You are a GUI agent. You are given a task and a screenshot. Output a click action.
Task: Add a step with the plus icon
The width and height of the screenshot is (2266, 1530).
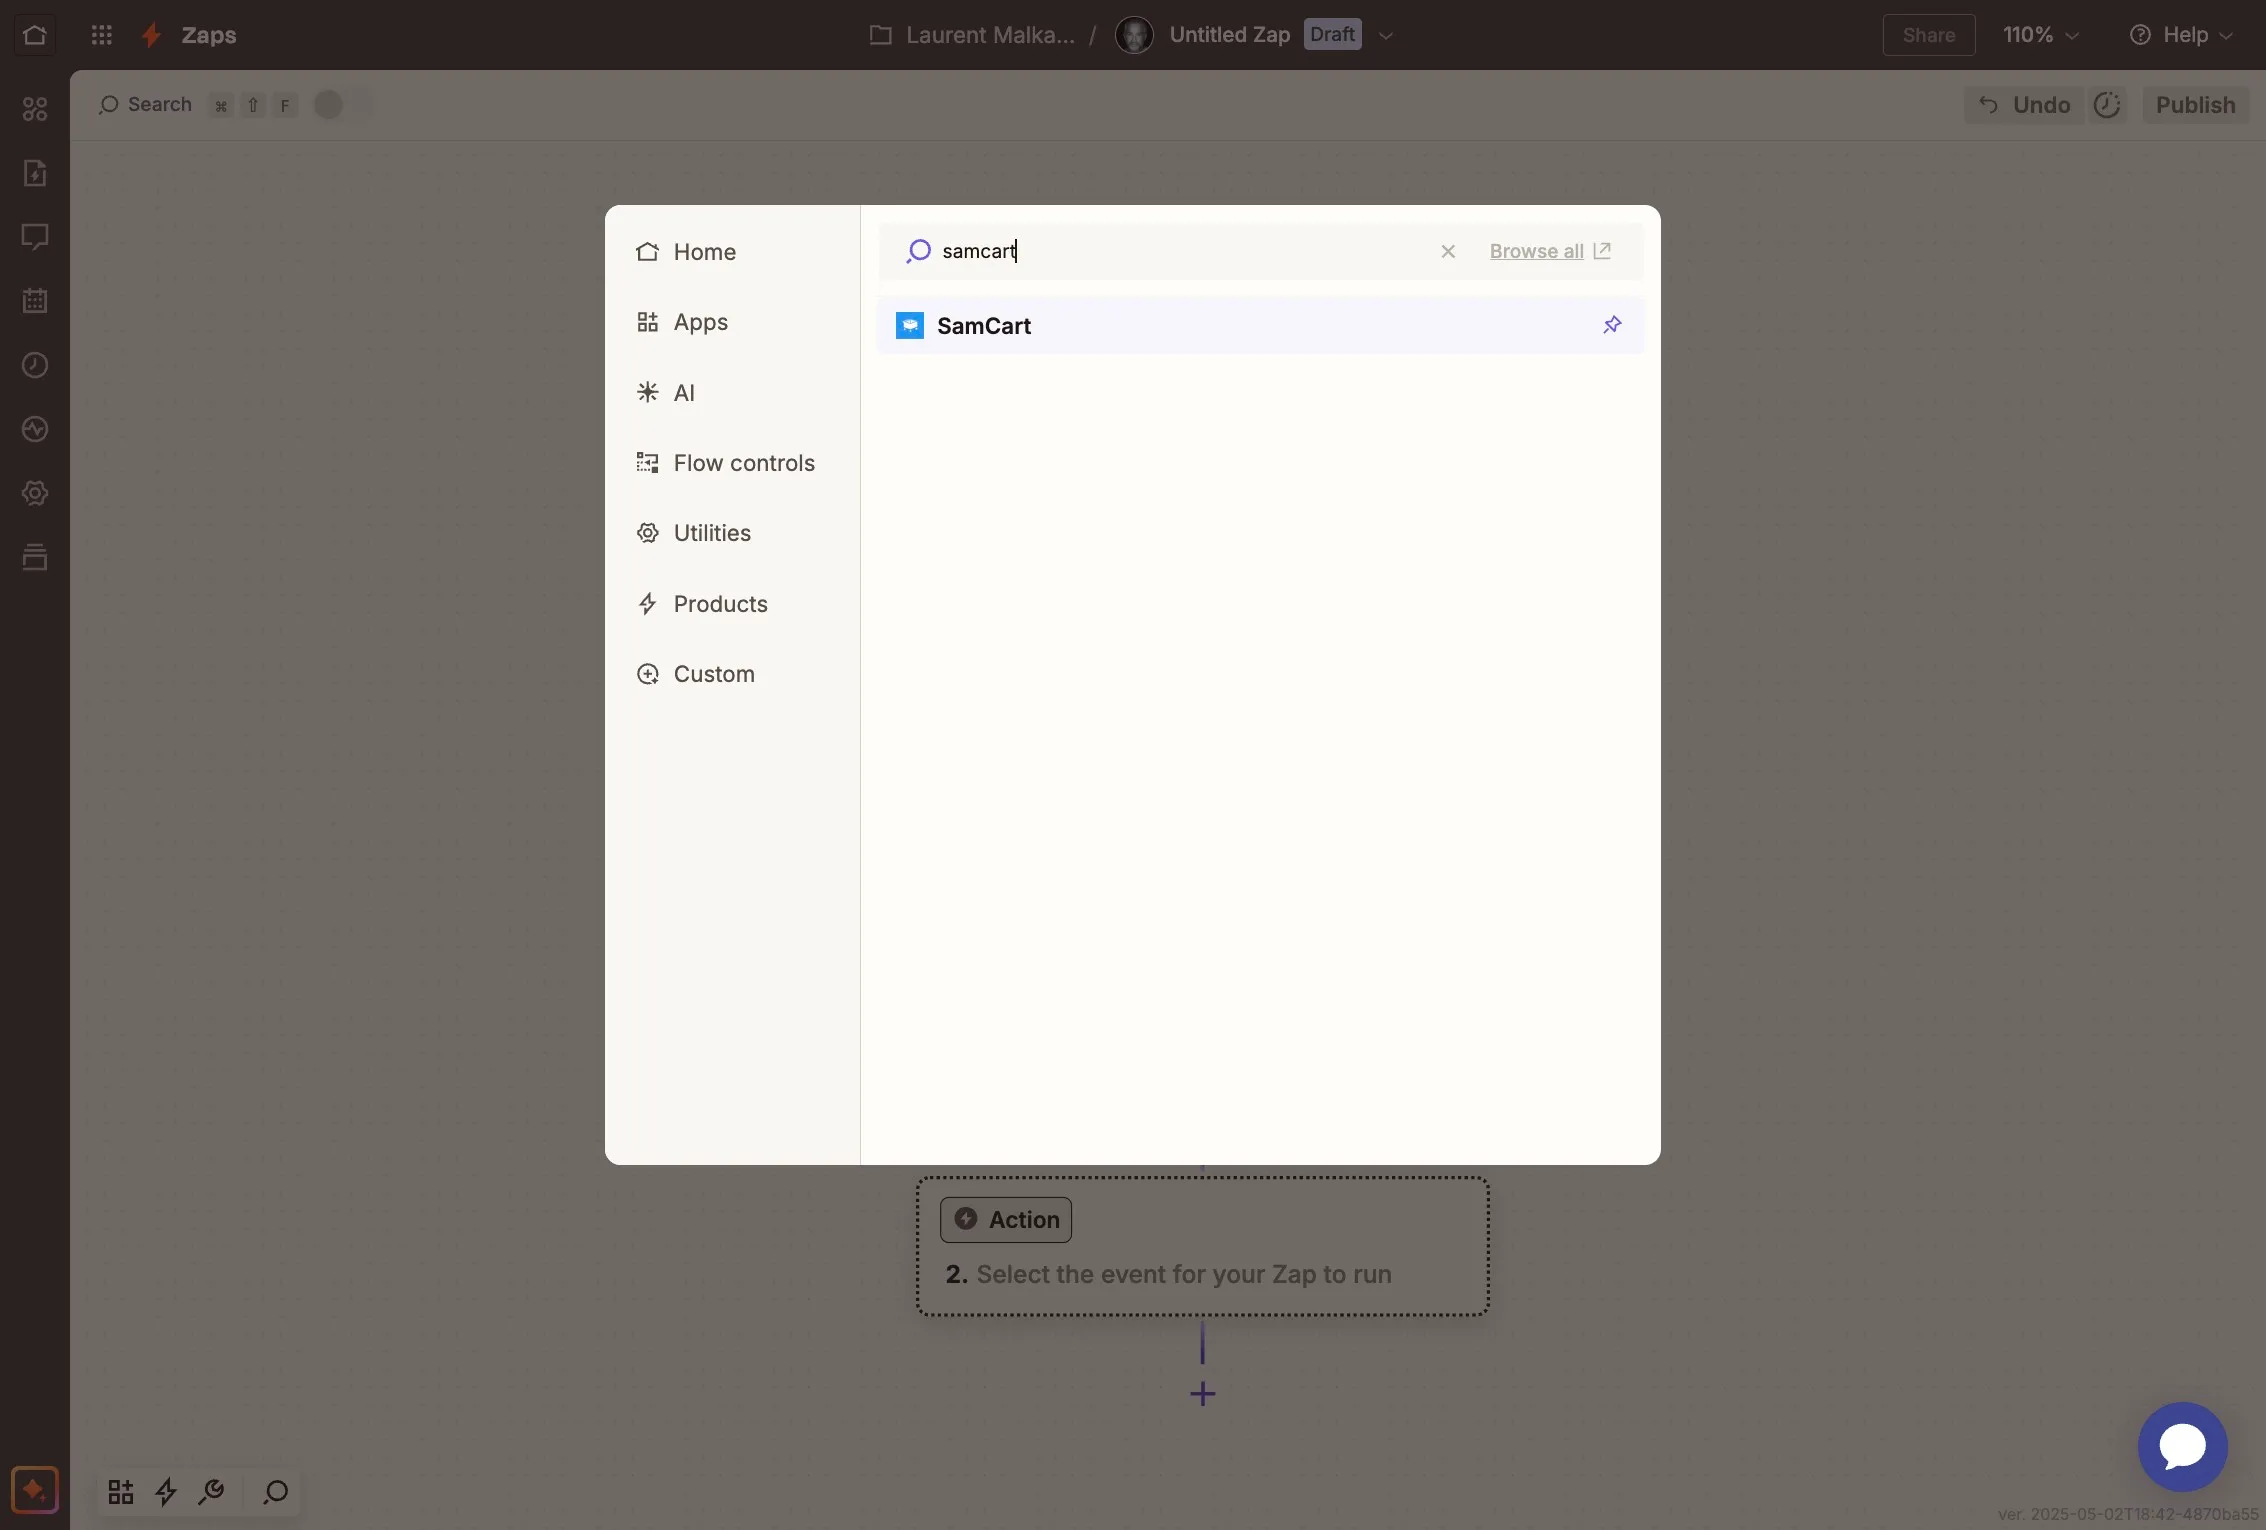pyautogui.click(x=1203, y=1394)
